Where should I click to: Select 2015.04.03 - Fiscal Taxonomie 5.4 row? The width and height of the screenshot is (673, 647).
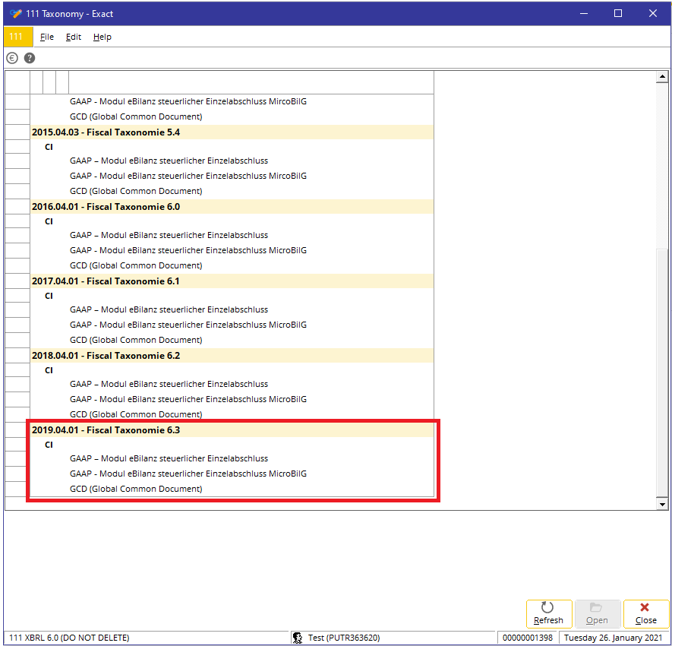coord(232,132)
